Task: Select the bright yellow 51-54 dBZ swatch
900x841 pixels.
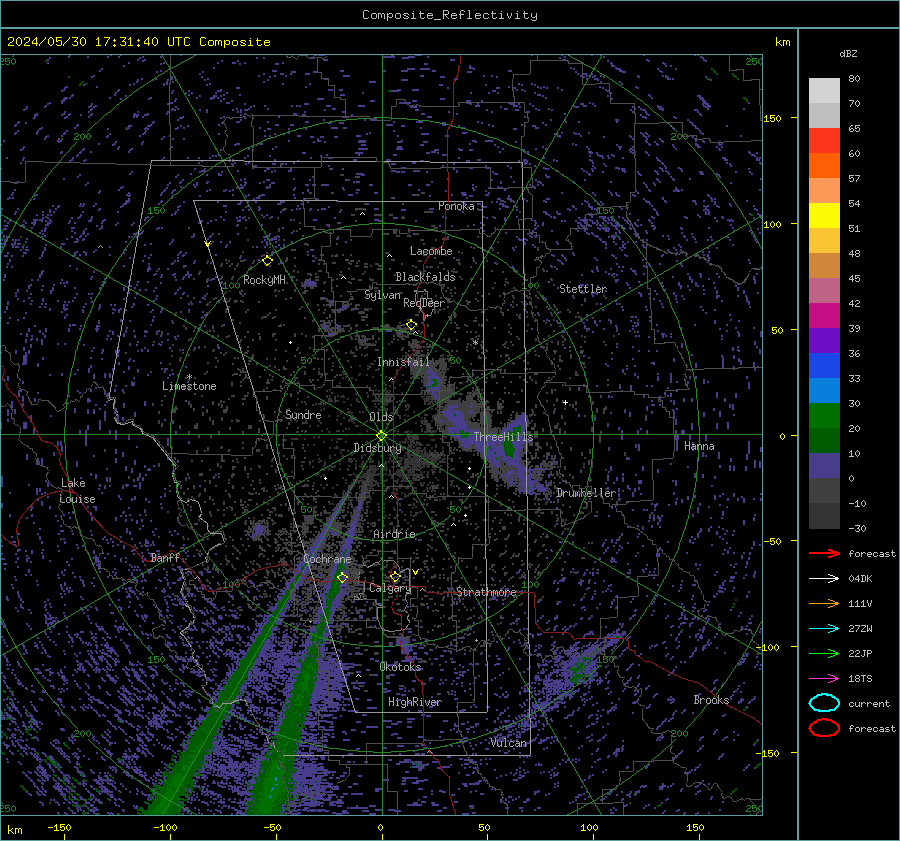Action: coord(824,216)
